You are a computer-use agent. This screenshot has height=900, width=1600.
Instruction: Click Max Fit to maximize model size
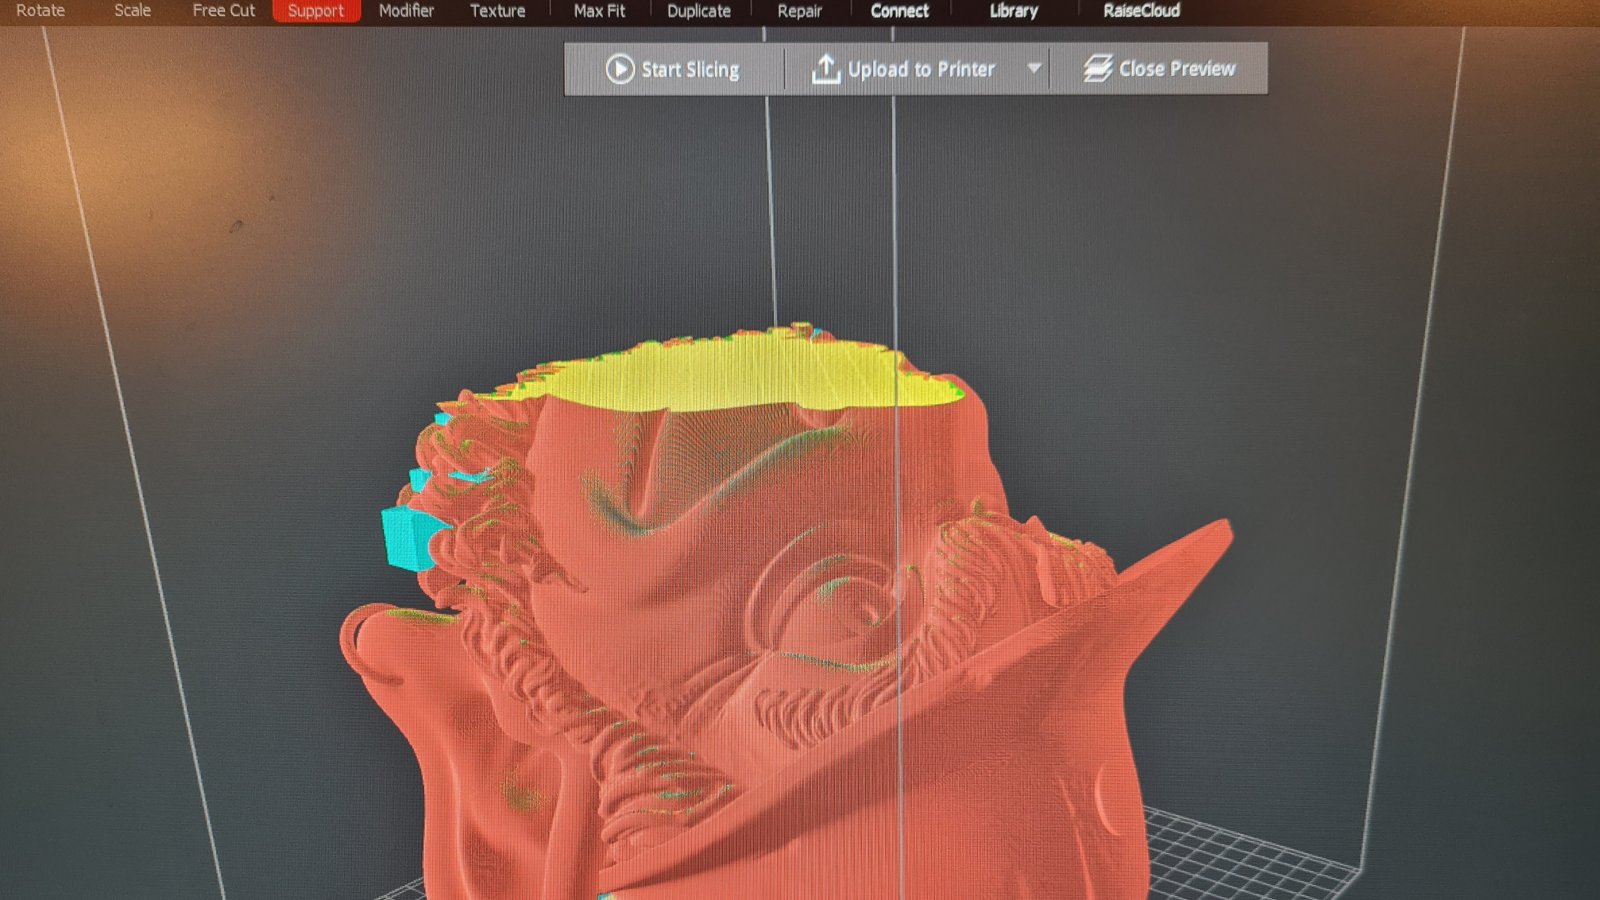click(x=599, y=11)
